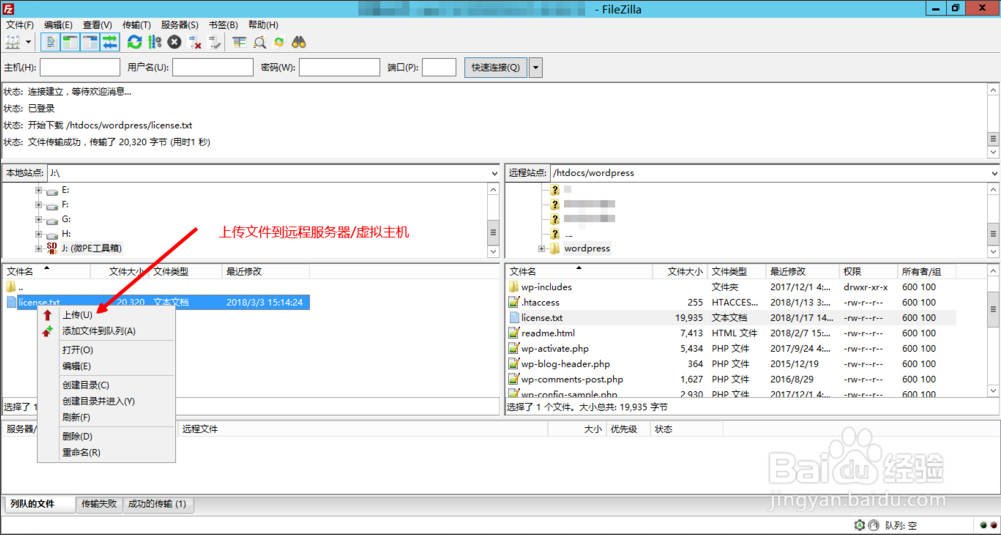Toggle processing of the transfer queue
Screen dimensions: 1001x535
pyautogui.click(x=154, y=42)
